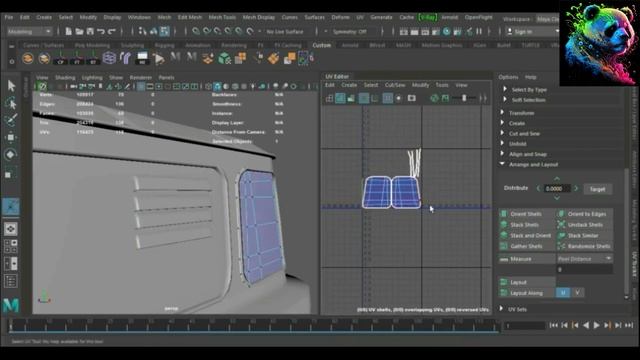Toggle the pause viewport icon in status line
The width and height of the screenshot is (640, 360).
tap(479, 31)
